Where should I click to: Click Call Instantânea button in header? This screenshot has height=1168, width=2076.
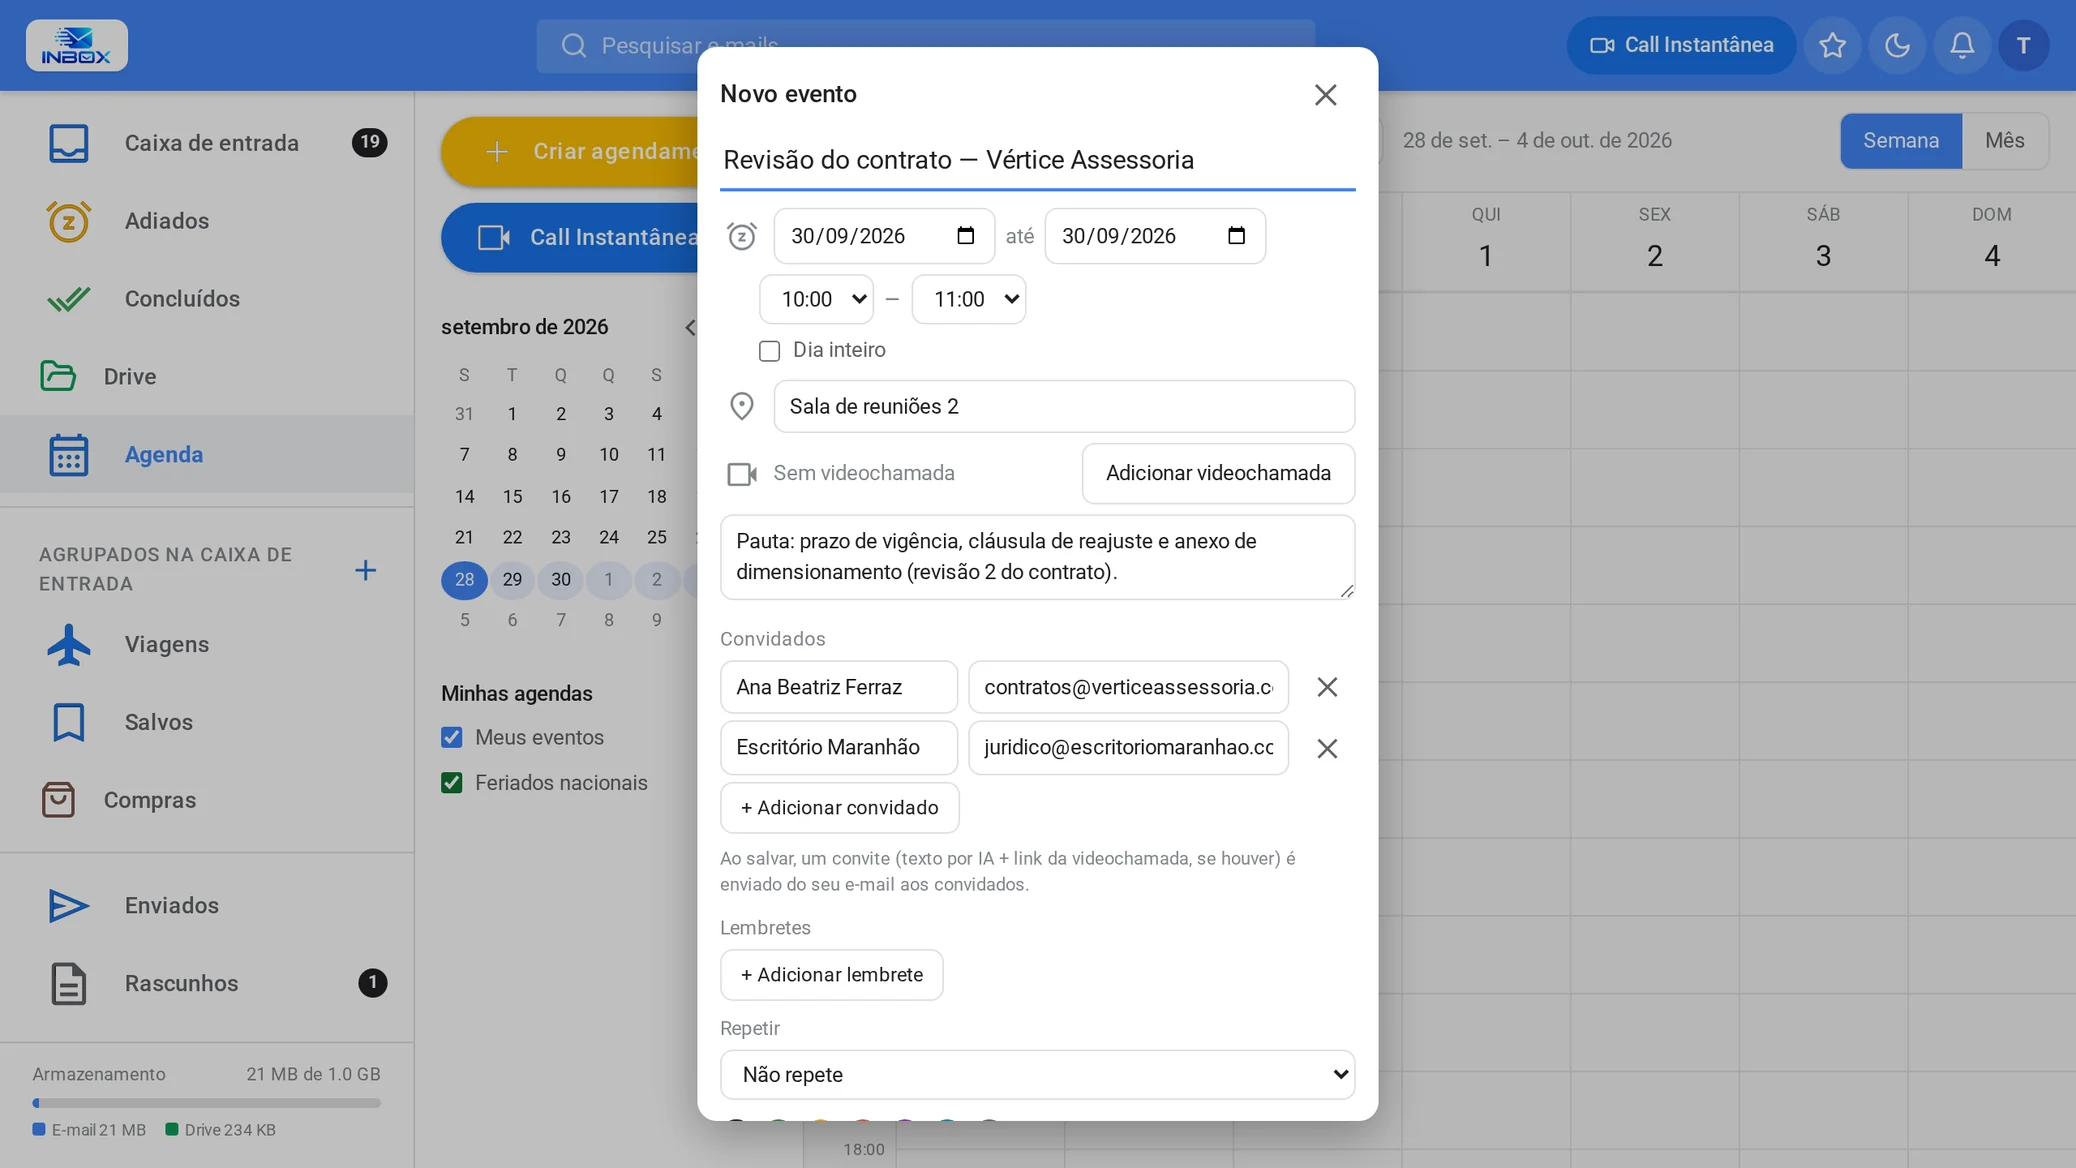point(1681,45)
